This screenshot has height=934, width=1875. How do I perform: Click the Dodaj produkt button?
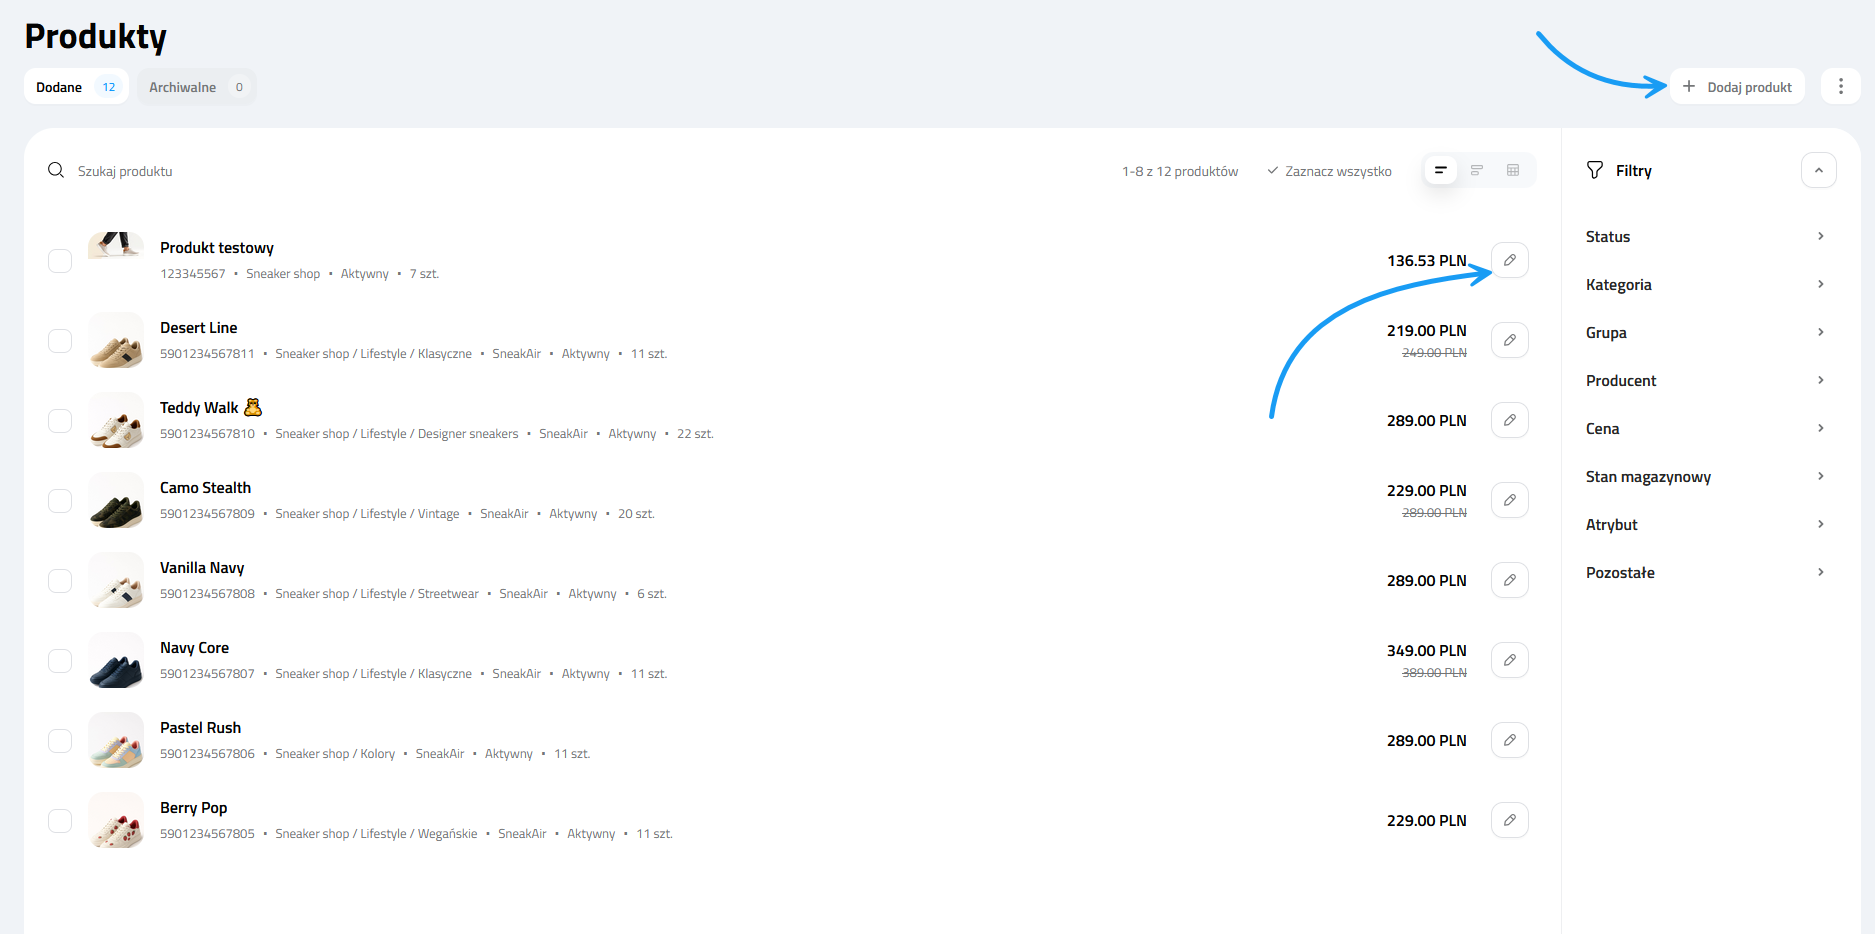click(1737, 86)
